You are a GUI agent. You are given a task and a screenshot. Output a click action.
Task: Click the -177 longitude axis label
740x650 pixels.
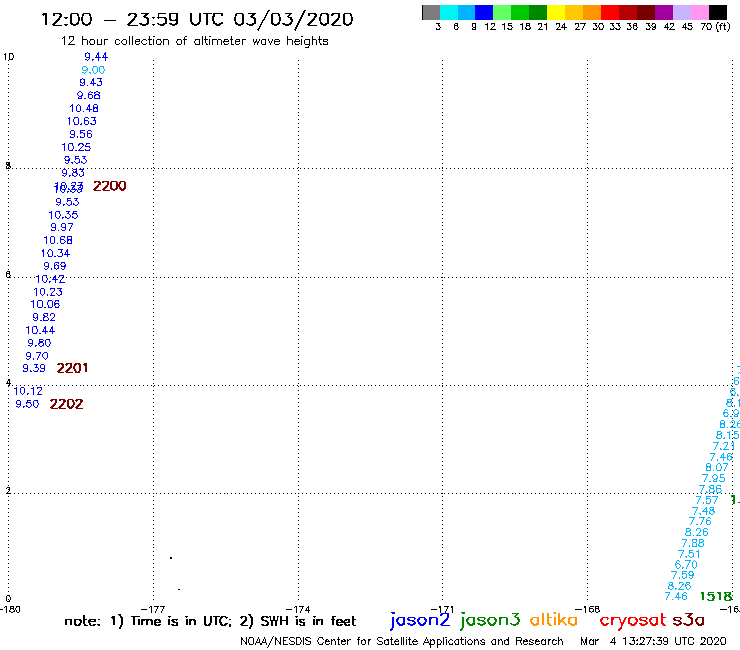coord(153,609)
